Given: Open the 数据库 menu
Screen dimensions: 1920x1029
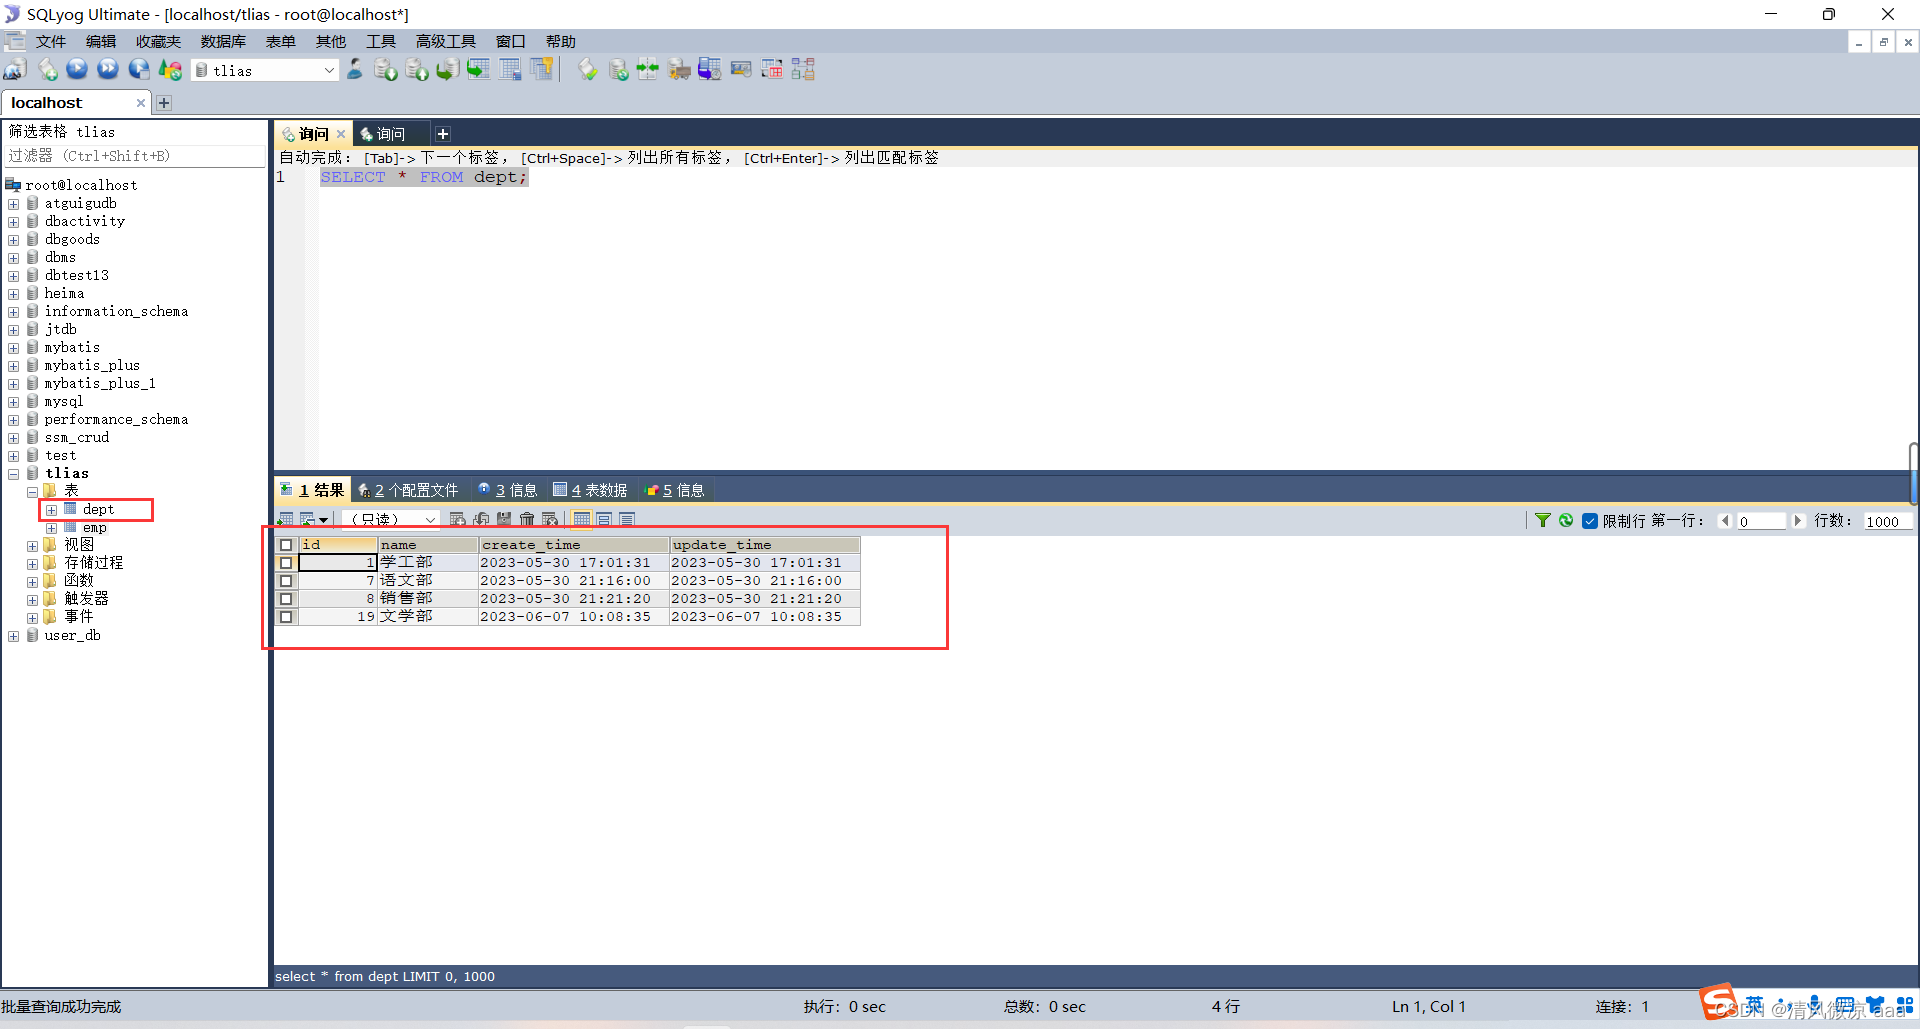Looking at the screenshot, I should pyautogui.click(x=223, y=41).
